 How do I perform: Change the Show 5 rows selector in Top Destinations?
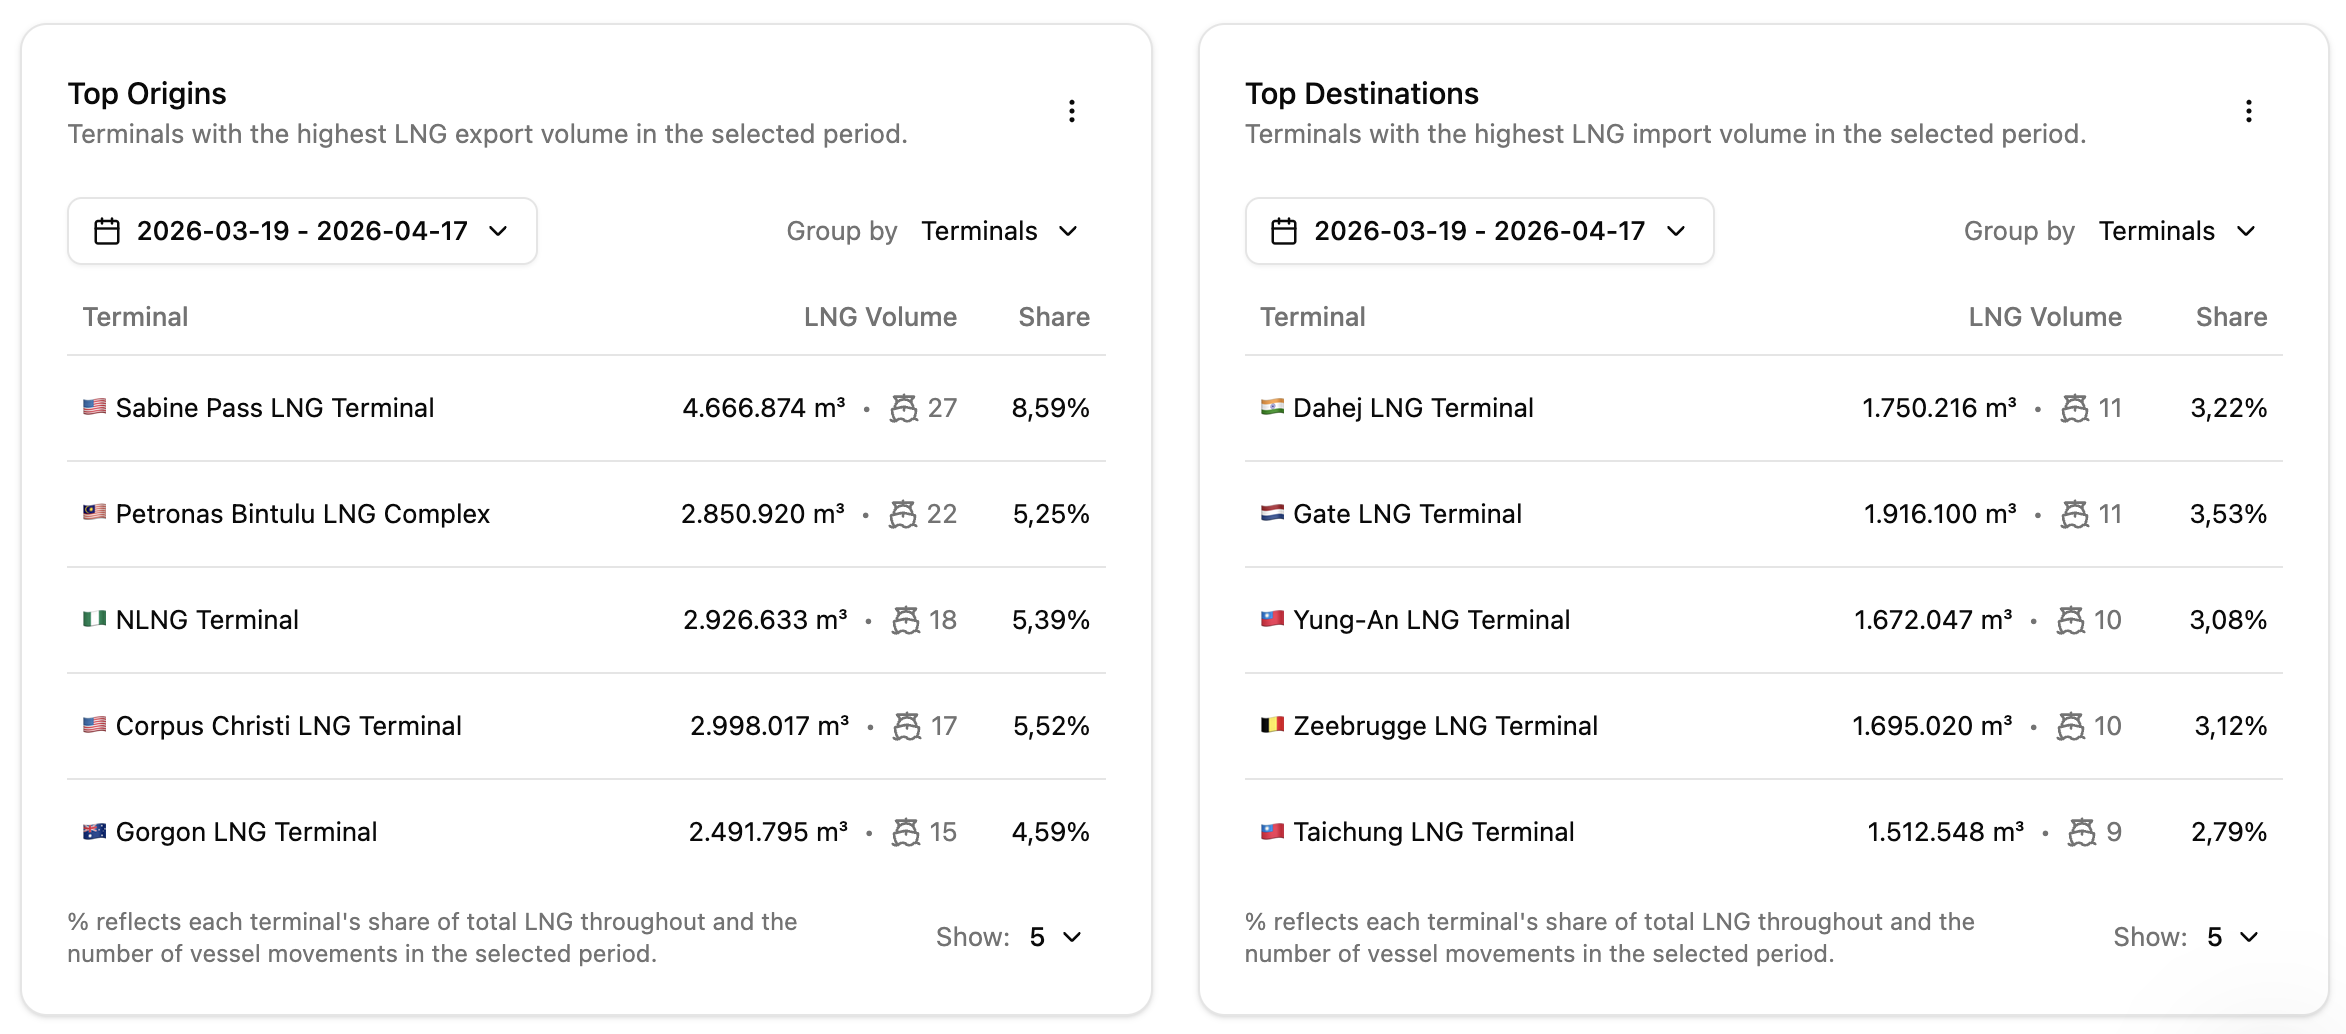tap(2233, 937)
